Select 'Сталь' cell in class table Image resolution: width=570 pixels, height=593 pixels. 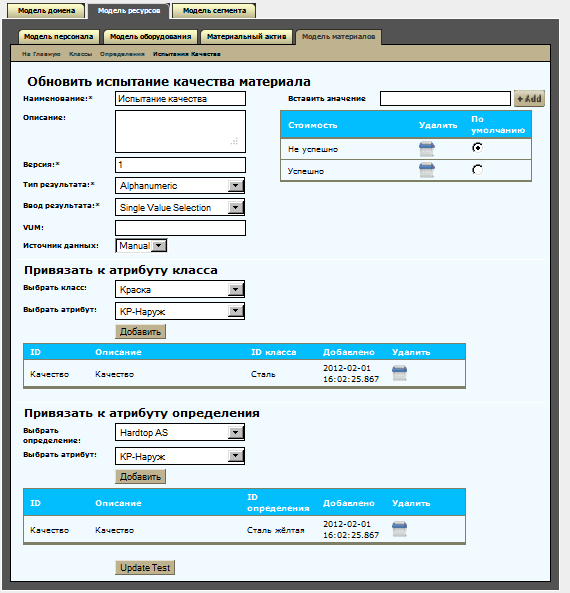tap(263, 374)
